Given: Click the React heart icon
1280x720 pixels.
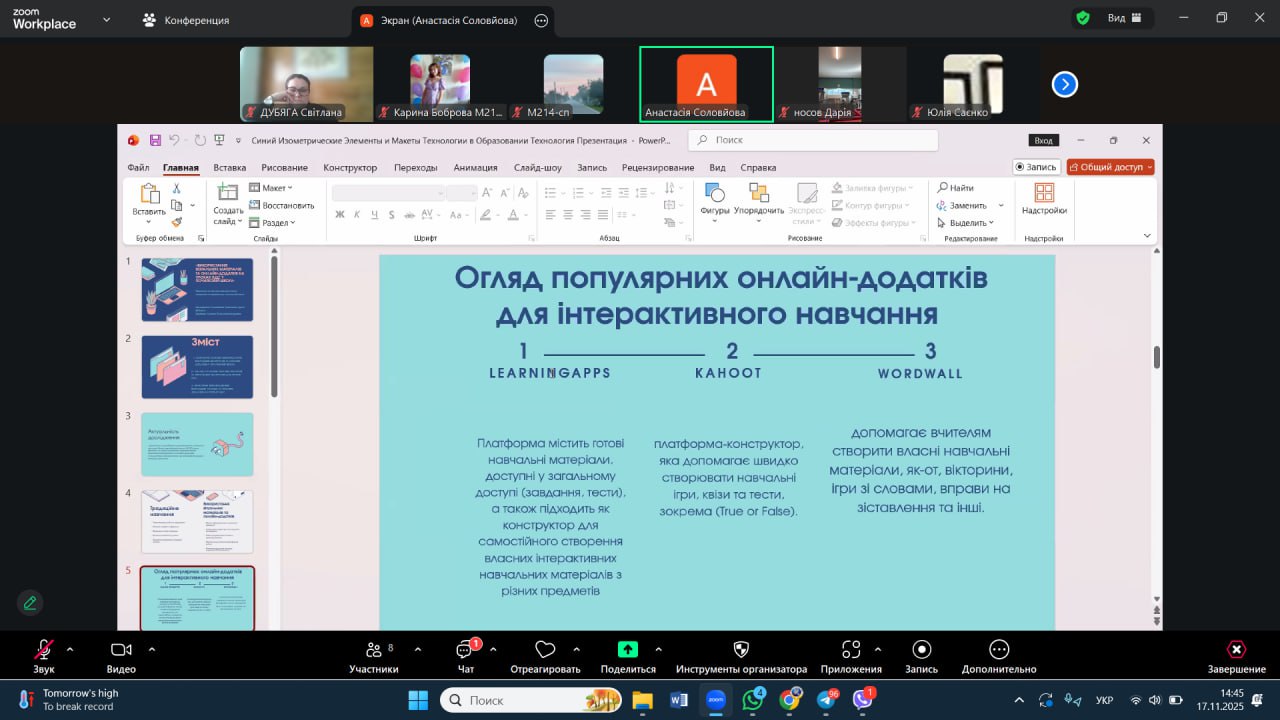Looking at the screenshot, I should [x=545, y=650].
